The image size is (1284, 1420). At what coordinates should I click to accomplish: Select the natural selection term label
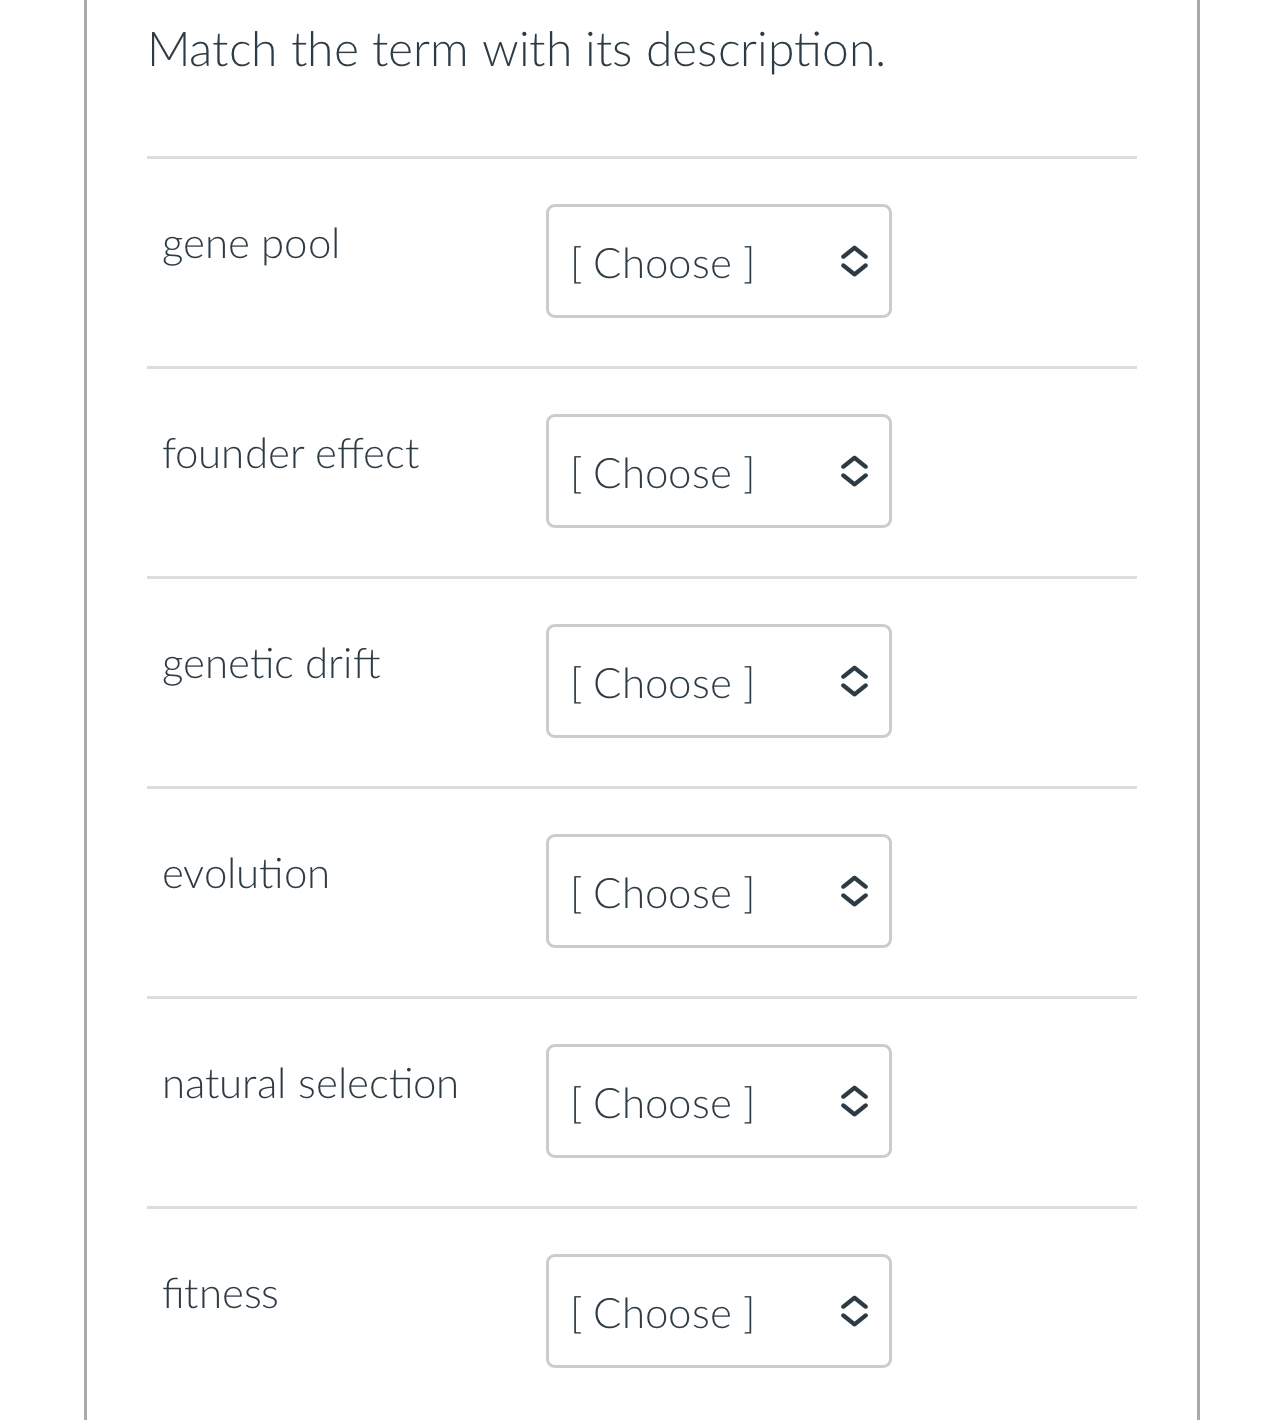tap(311, 1083)
